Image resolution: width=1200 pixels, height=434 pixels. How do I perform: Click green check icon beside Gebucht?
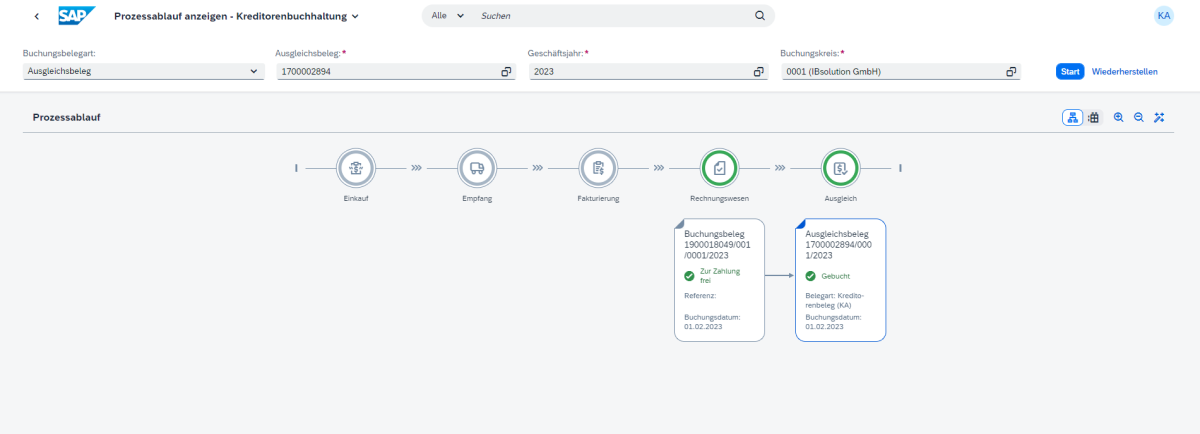click(x=811, y=276)
